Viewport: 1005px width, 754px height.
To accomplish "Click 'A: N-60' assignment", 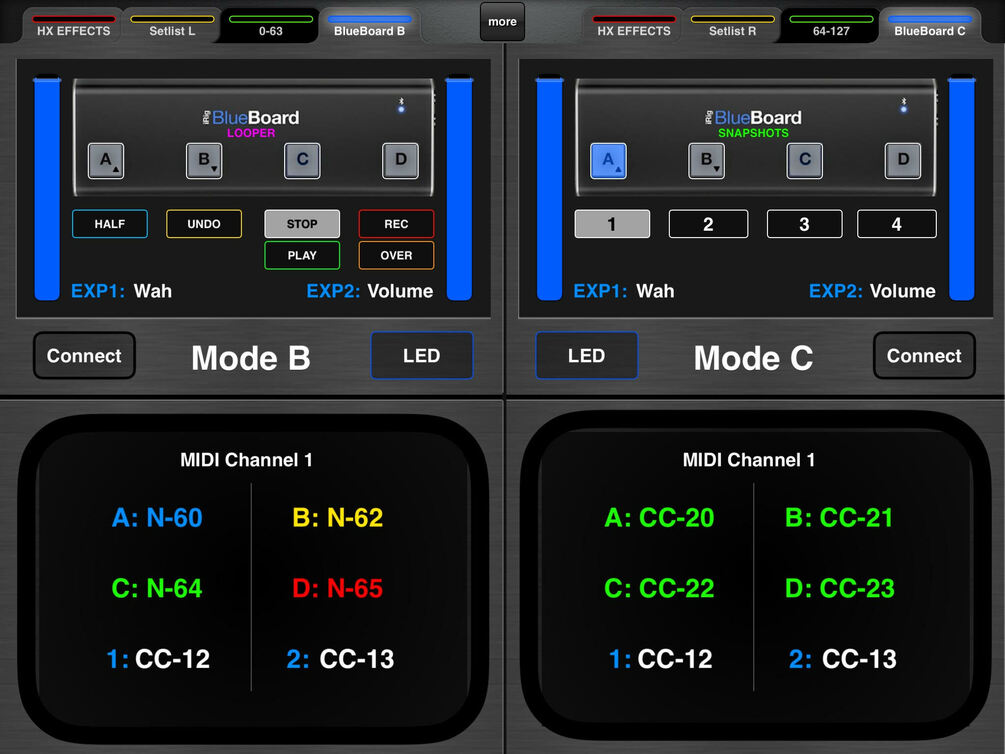I will tap(157, 517).
